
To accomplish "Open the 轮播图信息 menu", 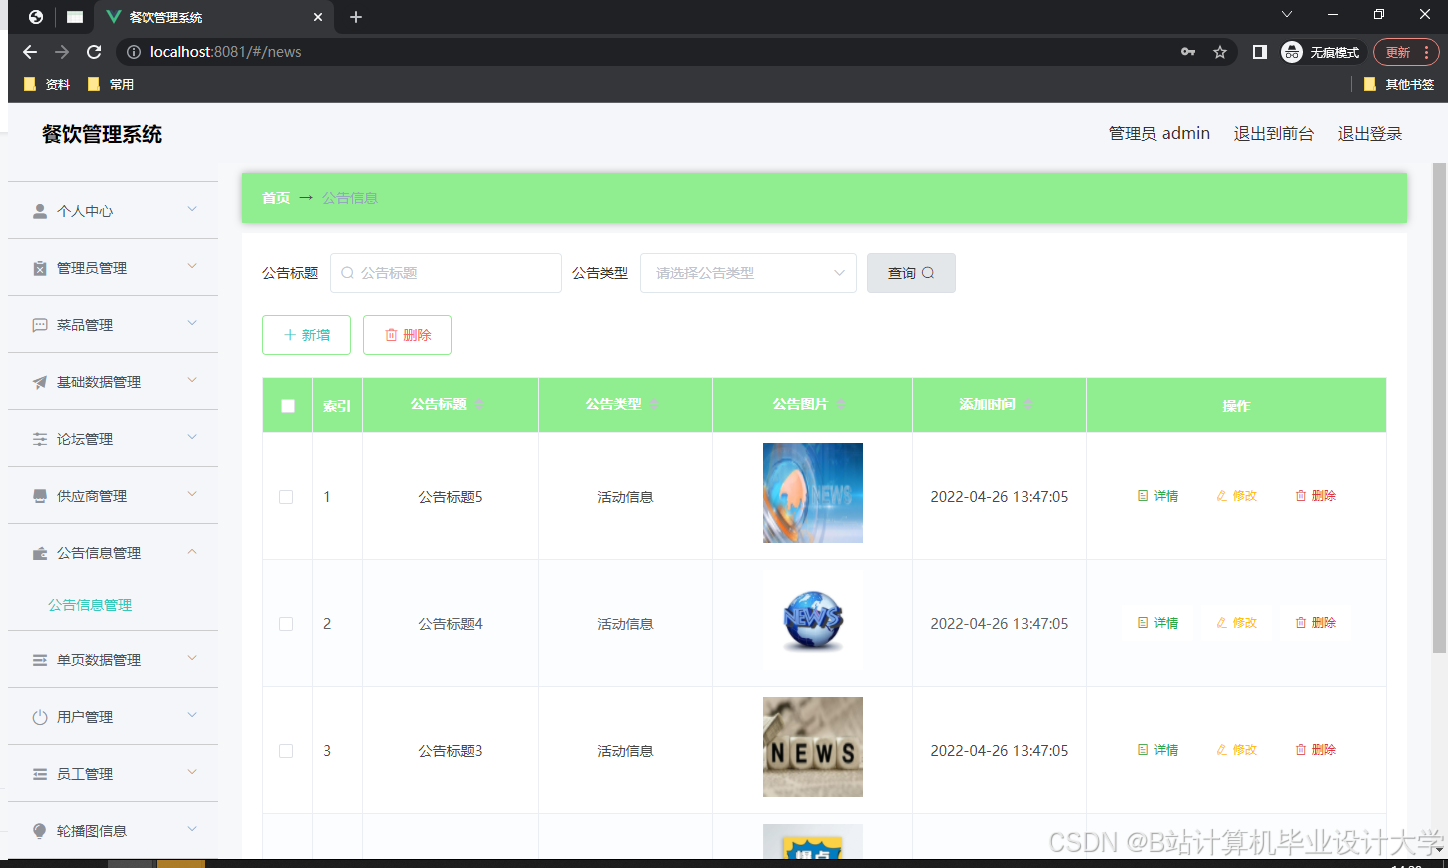I will coord(113,831).
